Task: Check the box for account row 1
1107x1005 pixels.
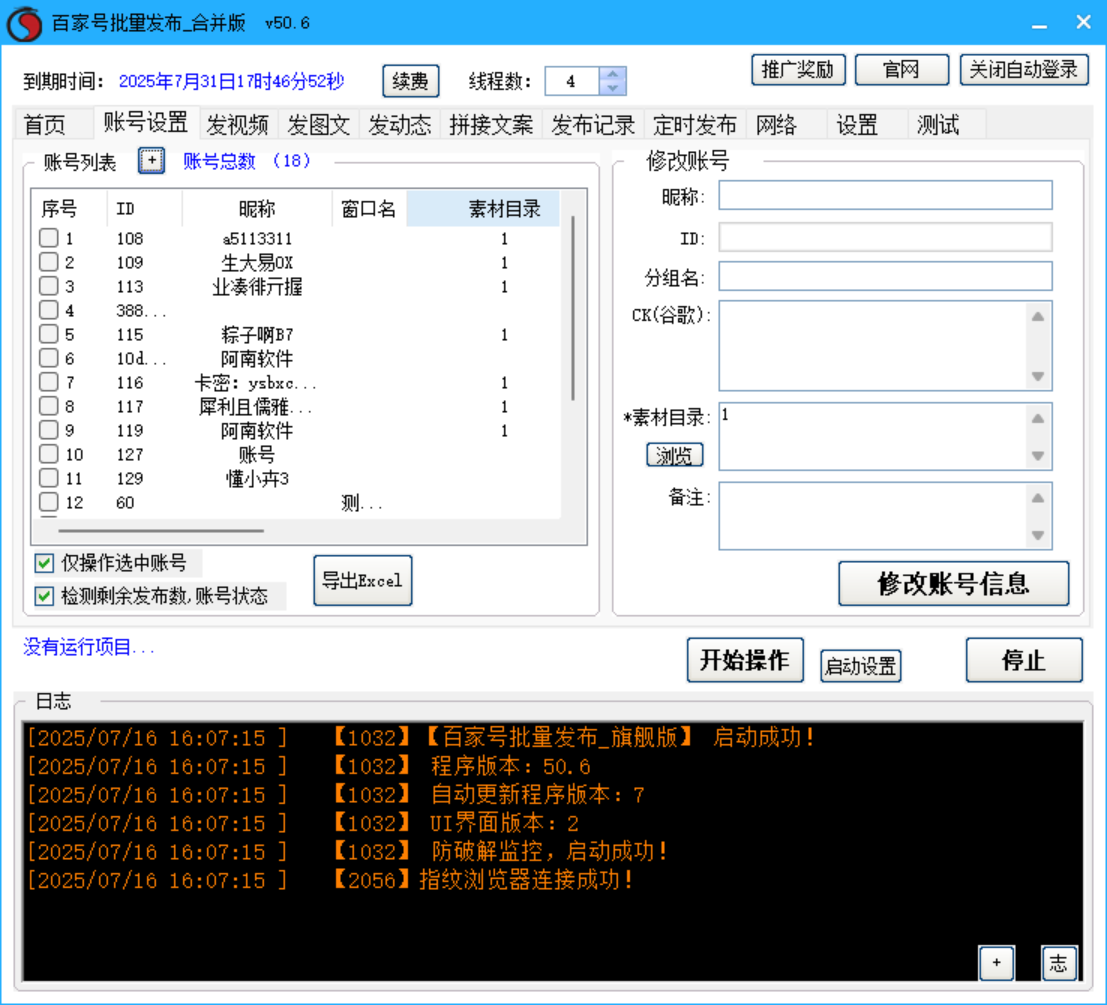Action: (49, 238)
